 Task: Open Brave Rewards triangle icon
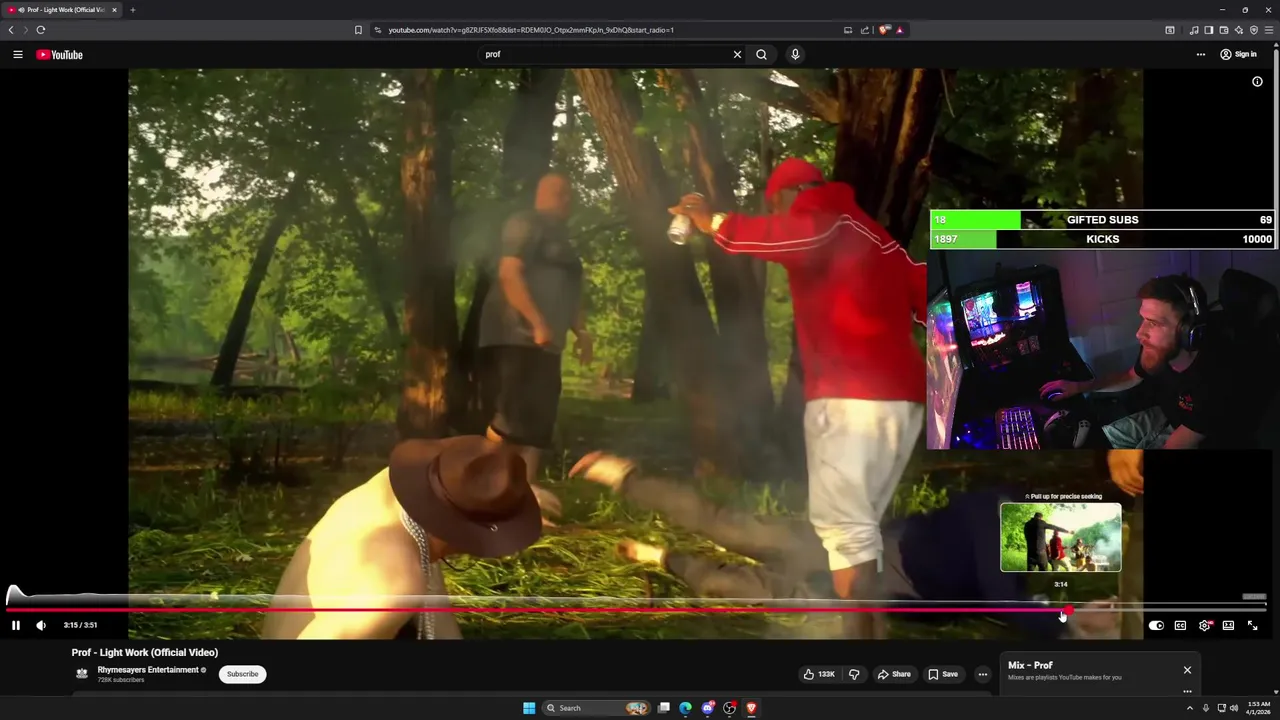[x=899, y=30]
